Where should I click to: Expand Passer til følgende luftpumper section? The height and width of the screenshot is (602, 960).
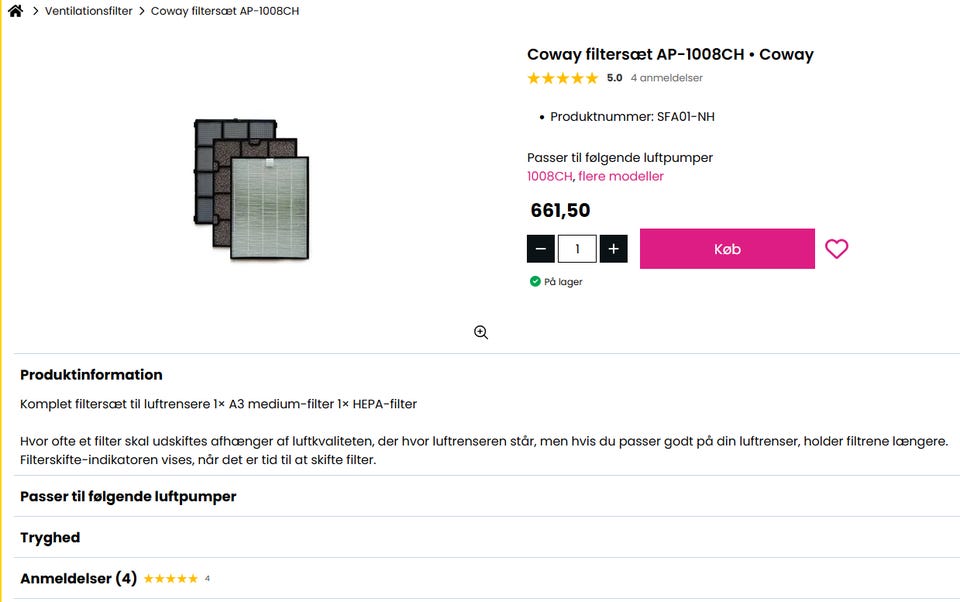tap(128, 497)
